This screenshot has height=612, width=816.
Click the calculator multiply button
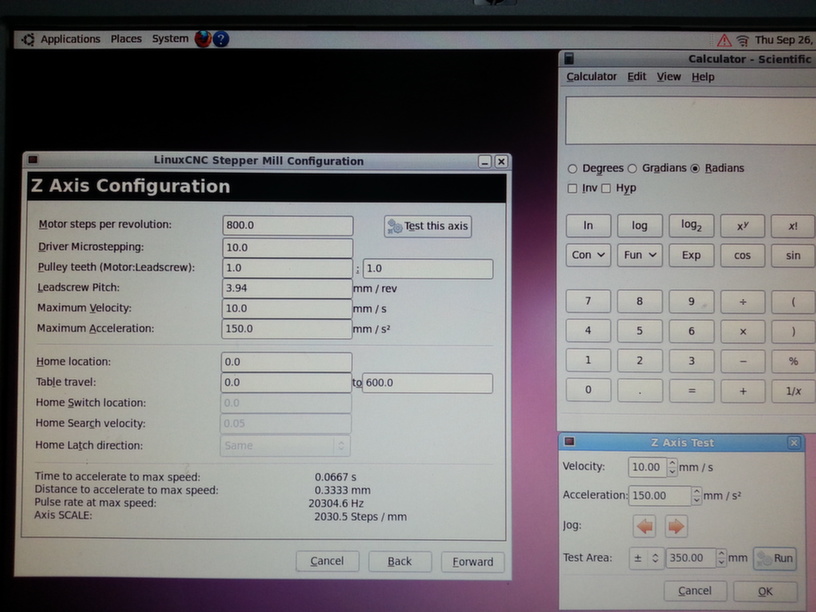(743, 332)
